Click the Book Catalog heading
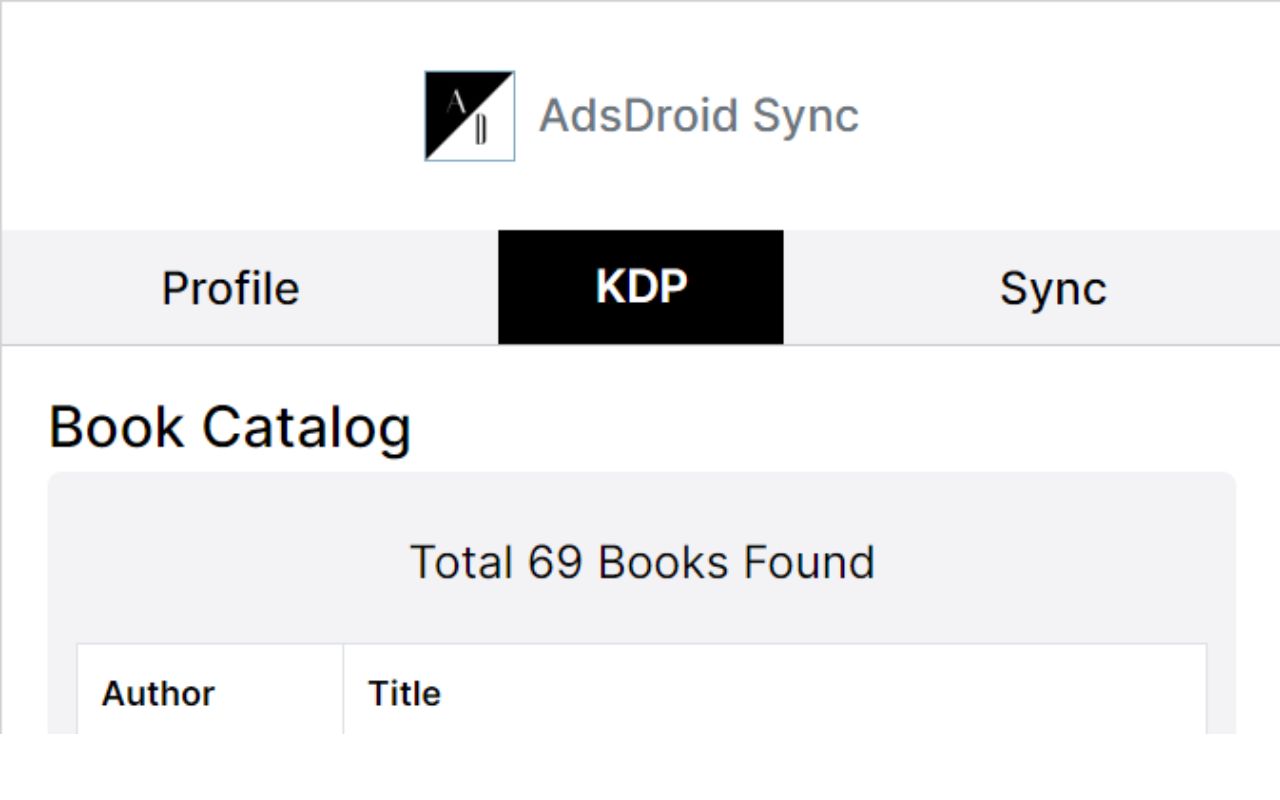 click(x=231, y=426)
